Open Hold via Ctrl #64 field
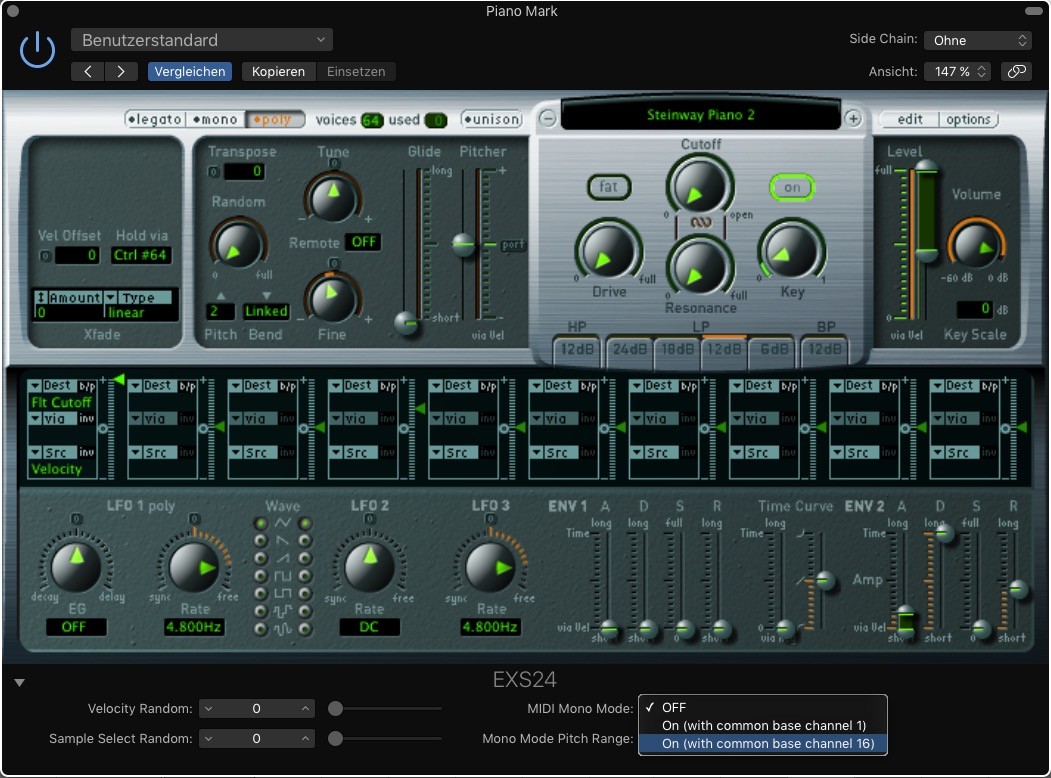Image resolution: width=1051 pixels, height=778 pixels. 140,255
